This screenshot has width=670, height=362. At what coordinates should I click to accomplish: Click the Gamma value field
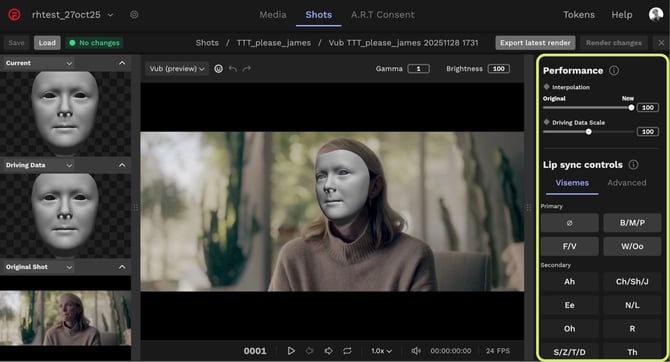pos(418,69)
